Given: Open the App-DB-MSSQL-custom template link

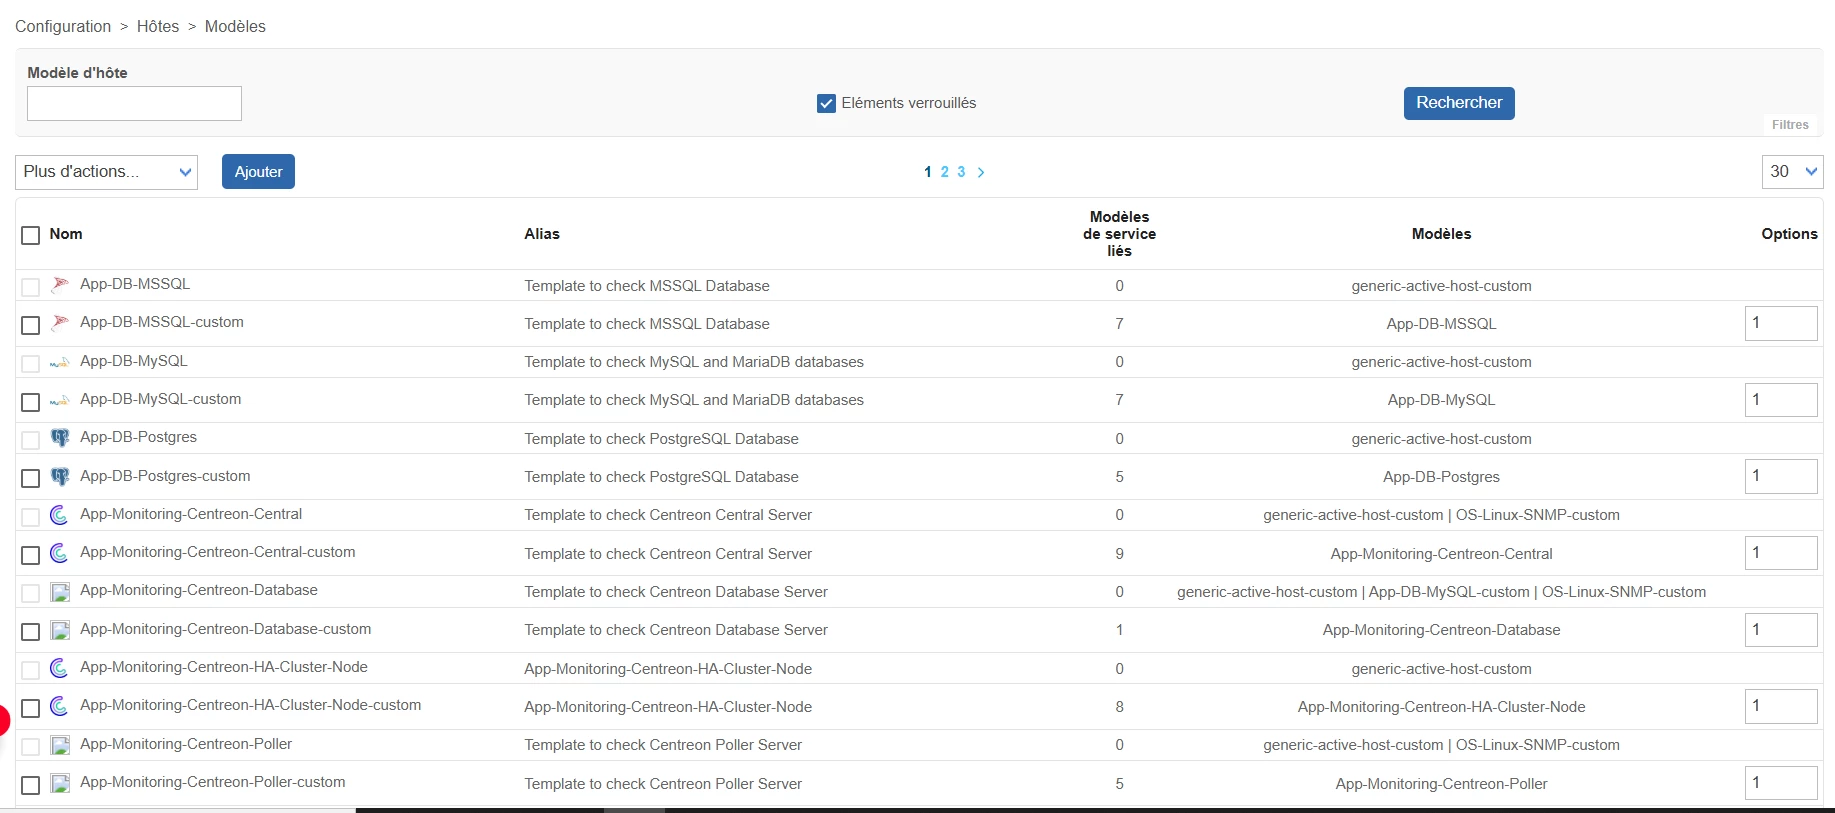Looking at the screenshot, I should [162, 322].
